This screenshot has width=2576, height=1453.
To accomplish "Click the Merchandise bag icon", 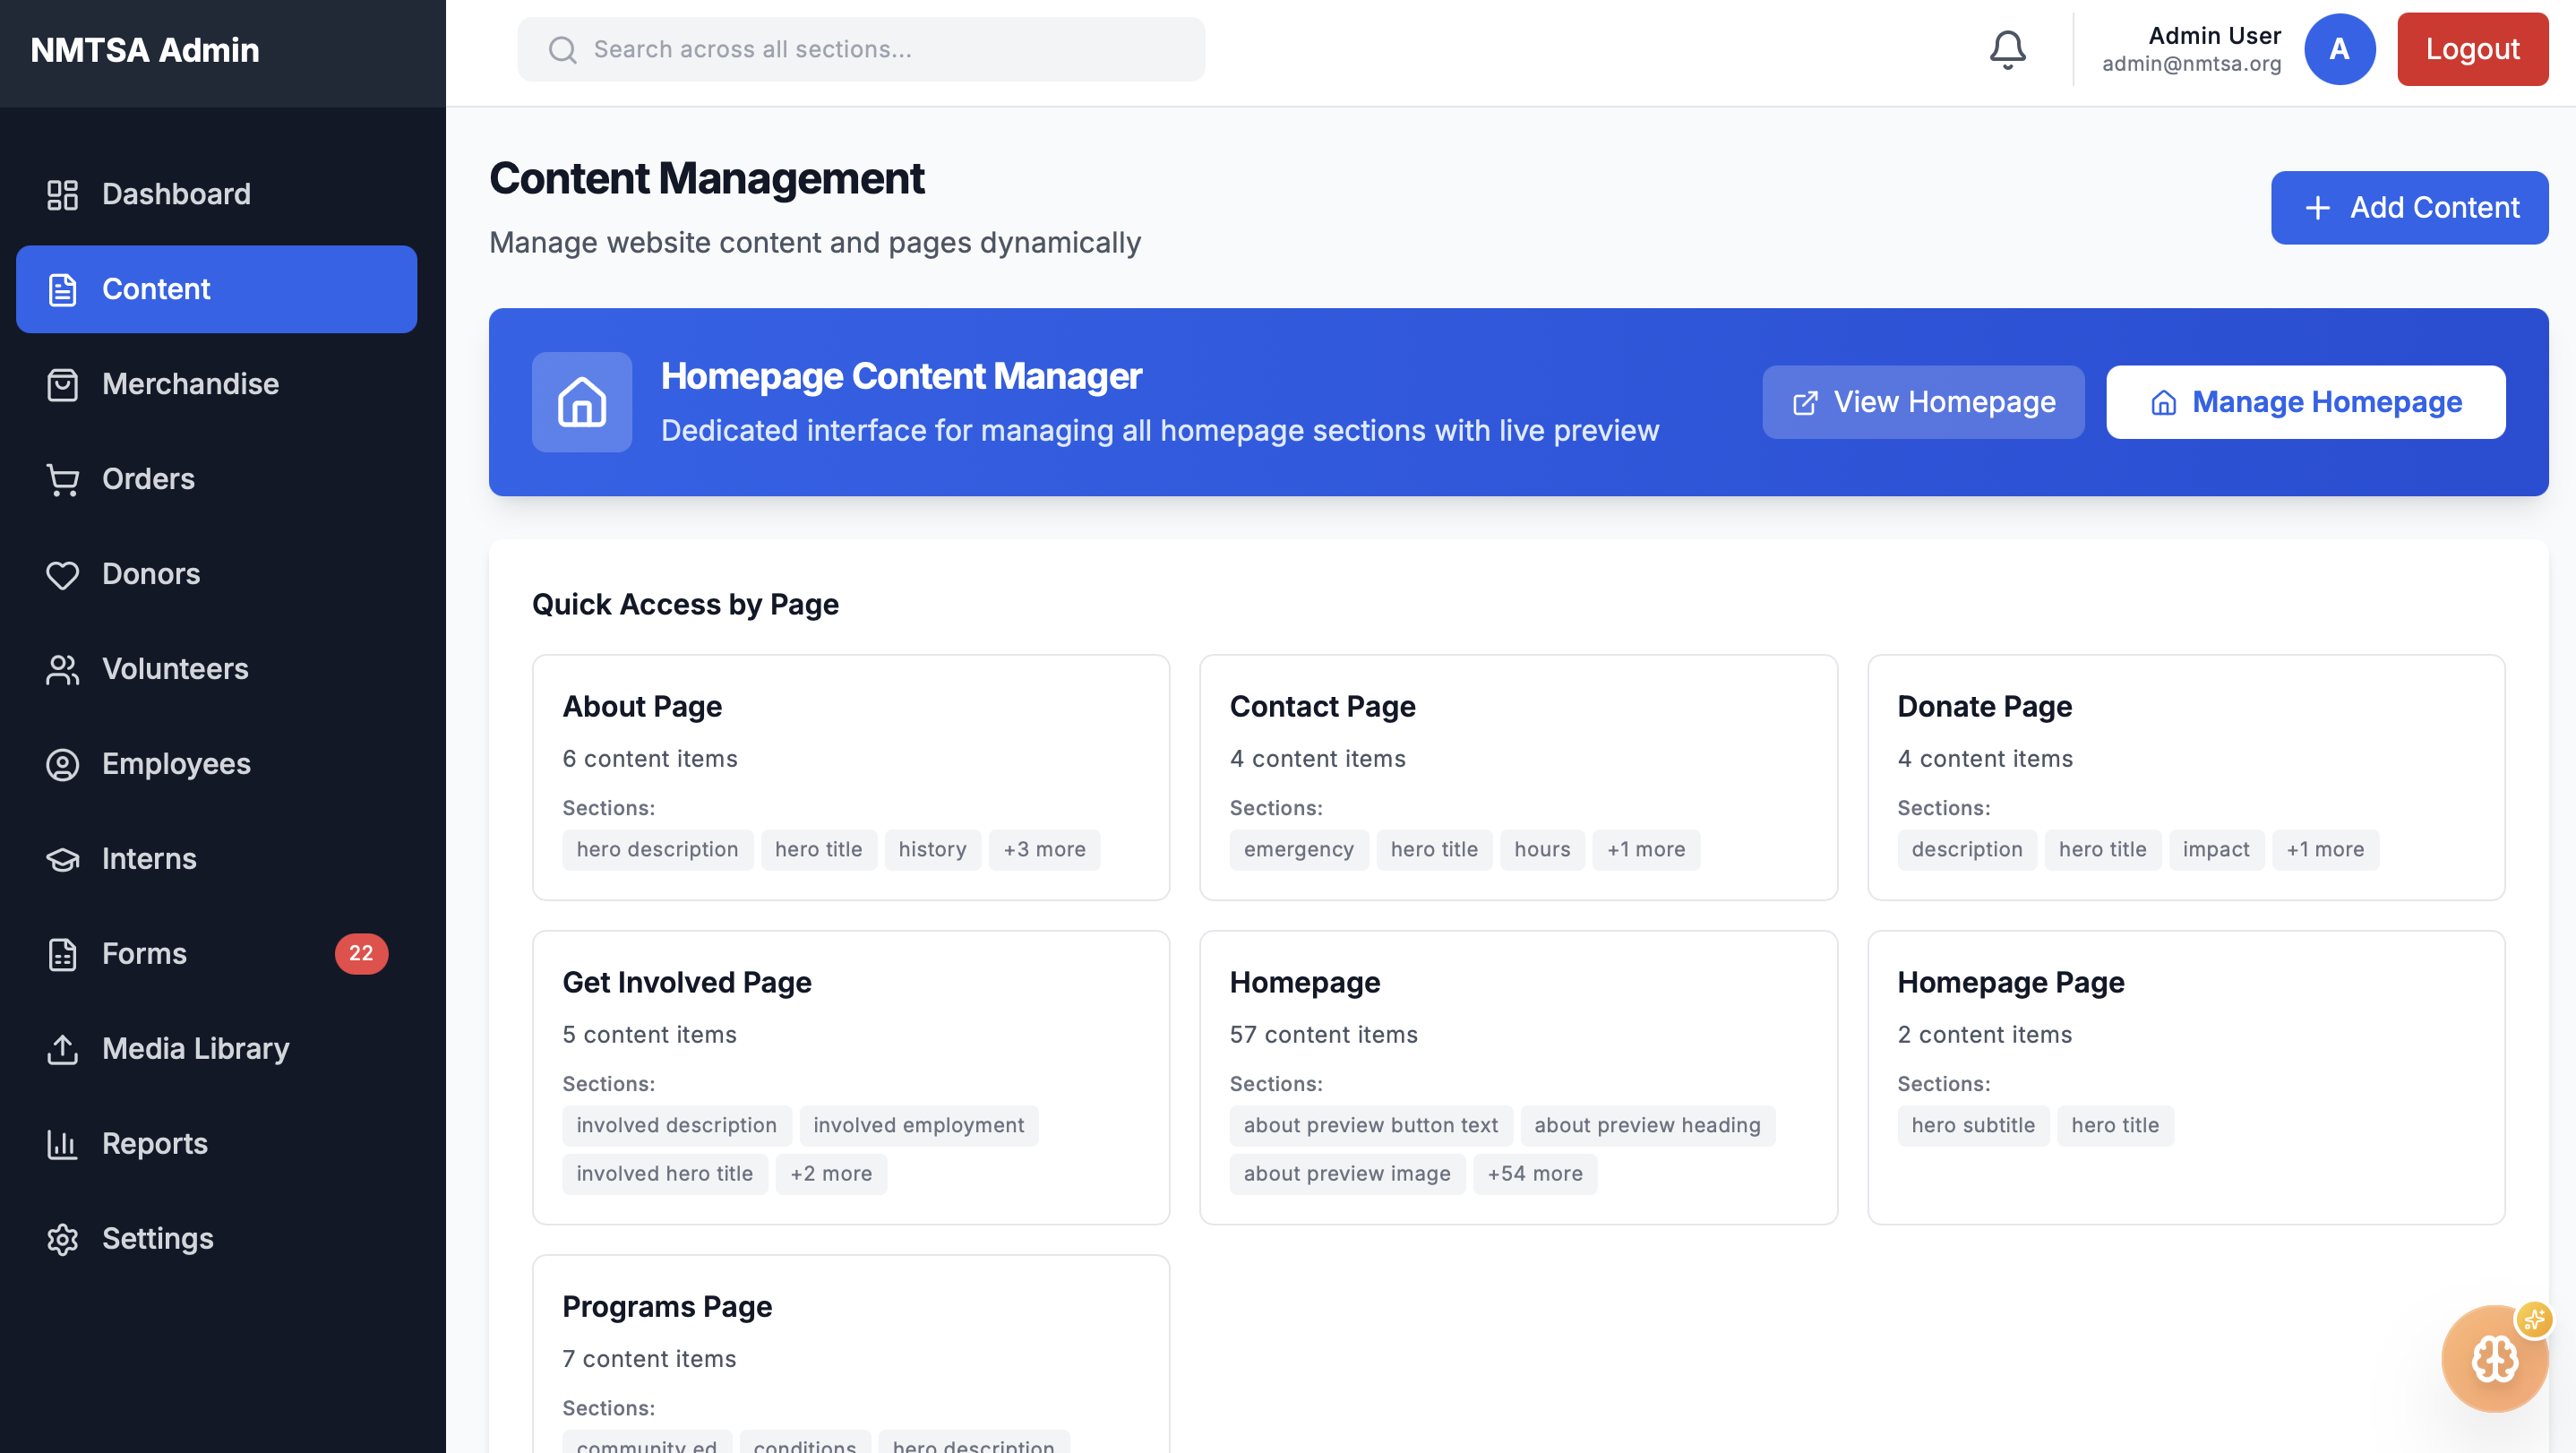I will 62,384.
